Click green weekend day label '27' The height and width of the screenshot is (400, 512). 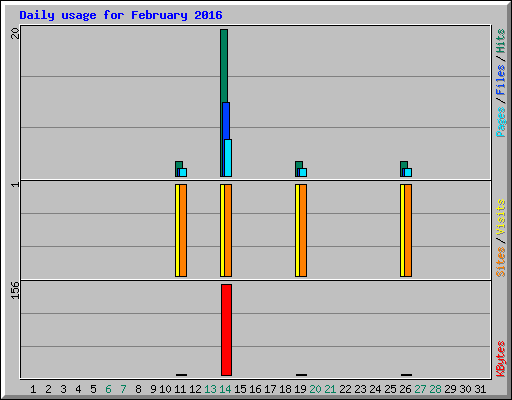(x=420, y=389)
